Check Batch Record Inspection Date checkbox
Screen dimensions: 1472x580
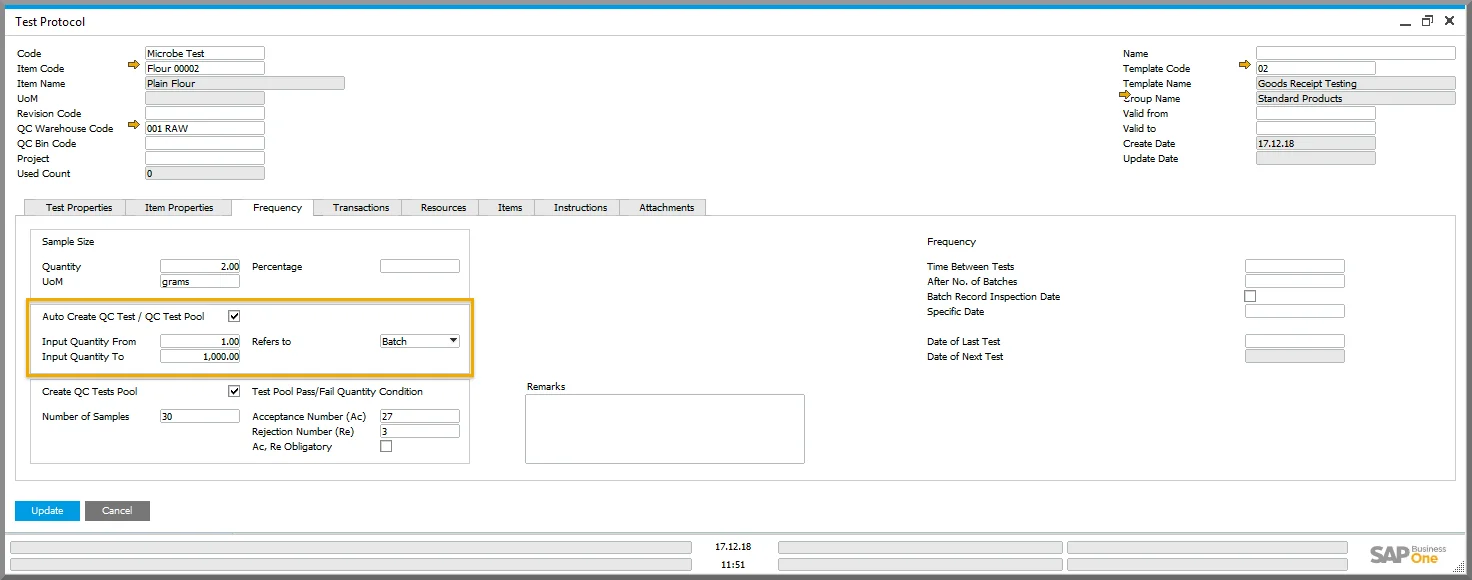point(1250,296)
